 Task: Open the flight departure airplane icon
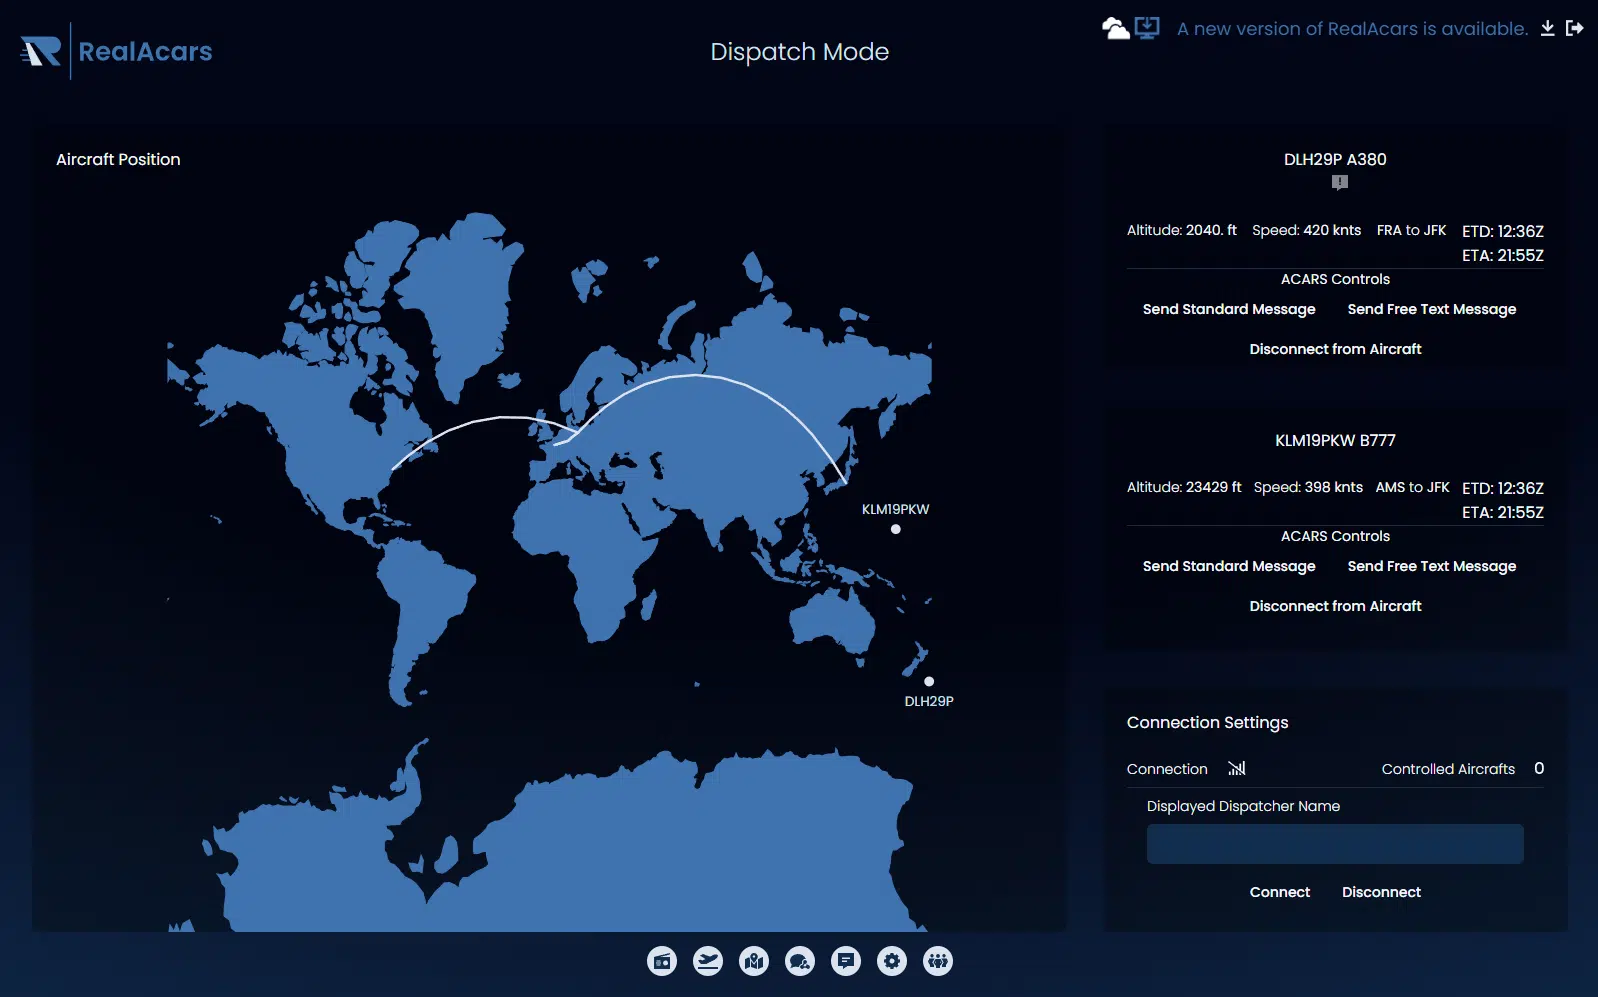tap(708, 962)
